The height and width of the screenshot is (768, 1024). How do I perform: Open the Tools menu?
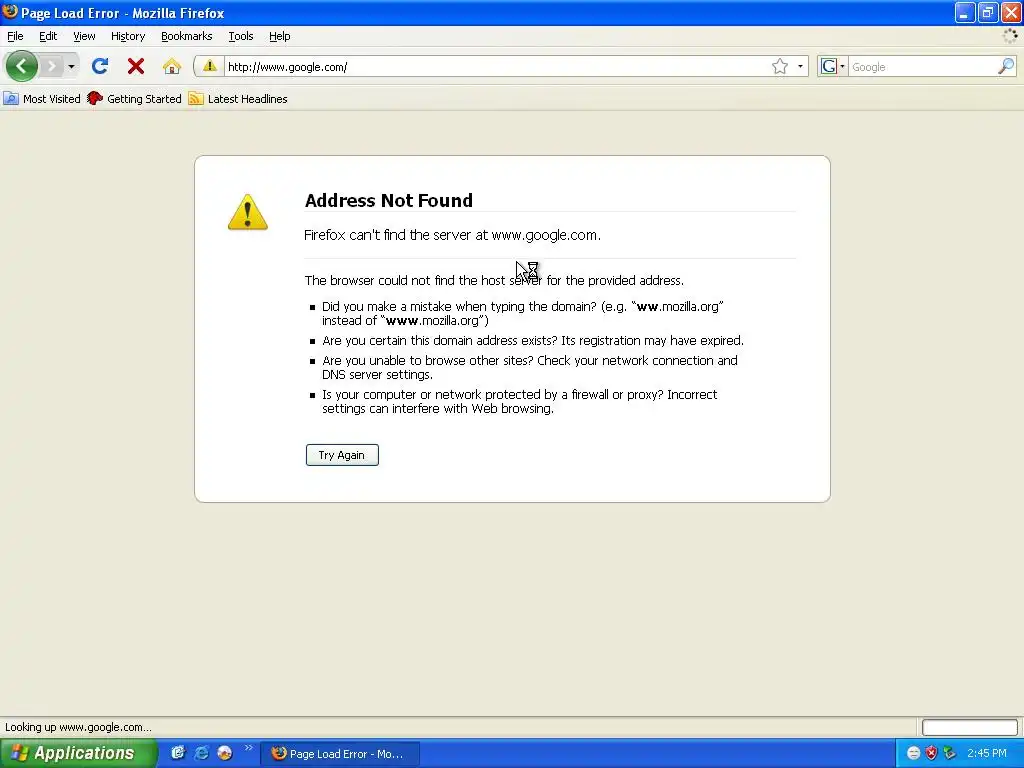pos(241,37)
